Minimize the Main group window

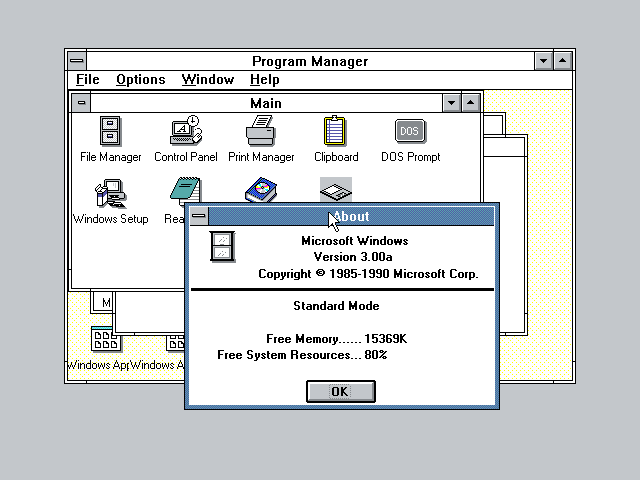click(451, 103)
